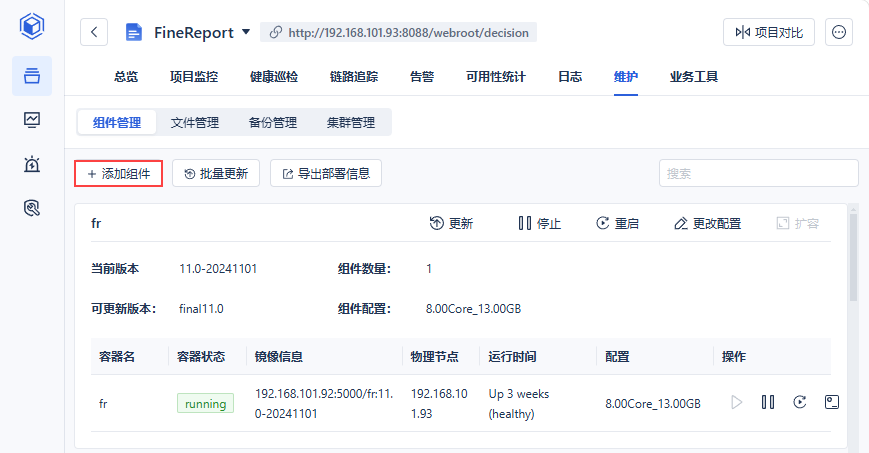
Task: Restart the fr container row icon
Action: click(799, 402)
